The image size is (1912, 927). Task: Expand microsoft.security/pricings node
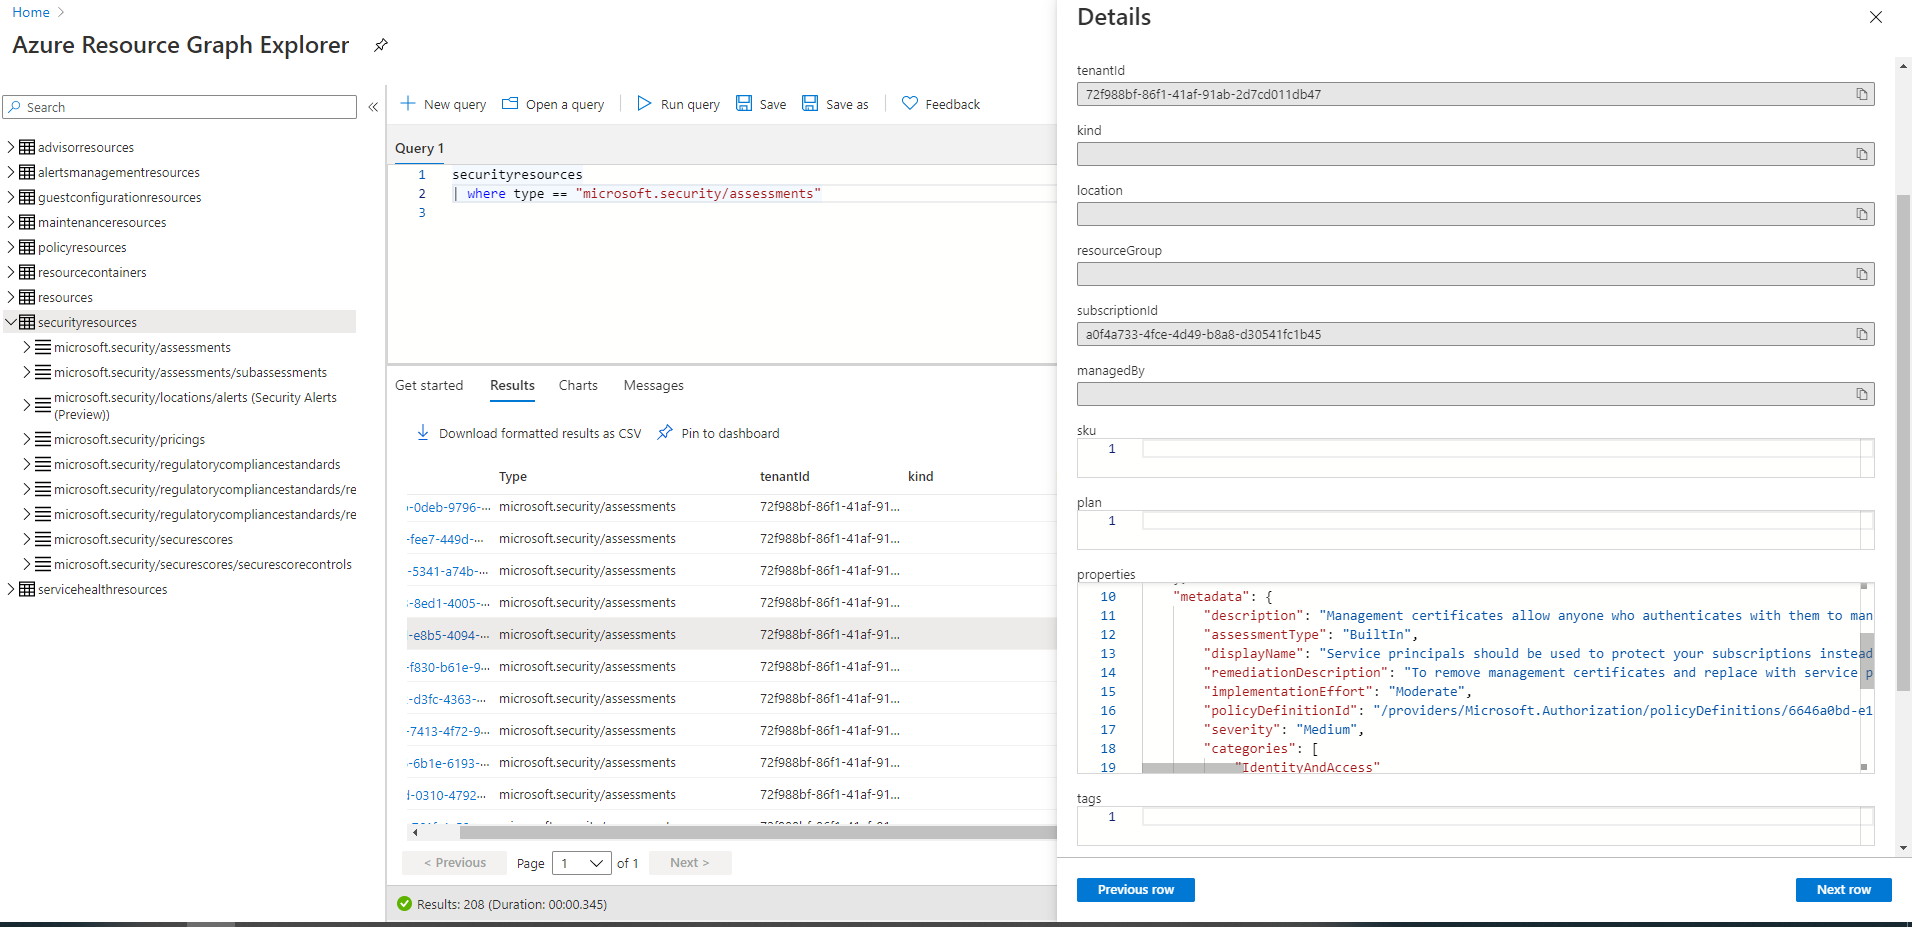(27, 439)
